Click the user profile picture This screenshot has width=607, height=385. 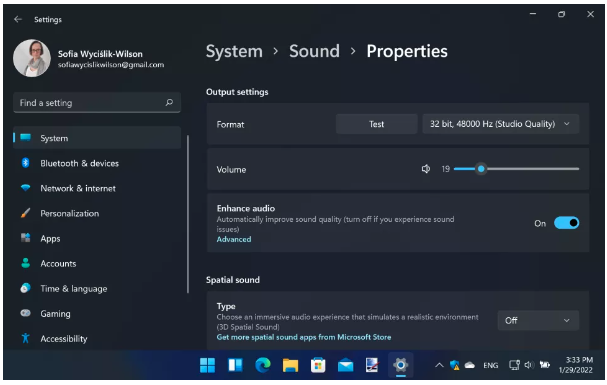(x=32, y=58)
